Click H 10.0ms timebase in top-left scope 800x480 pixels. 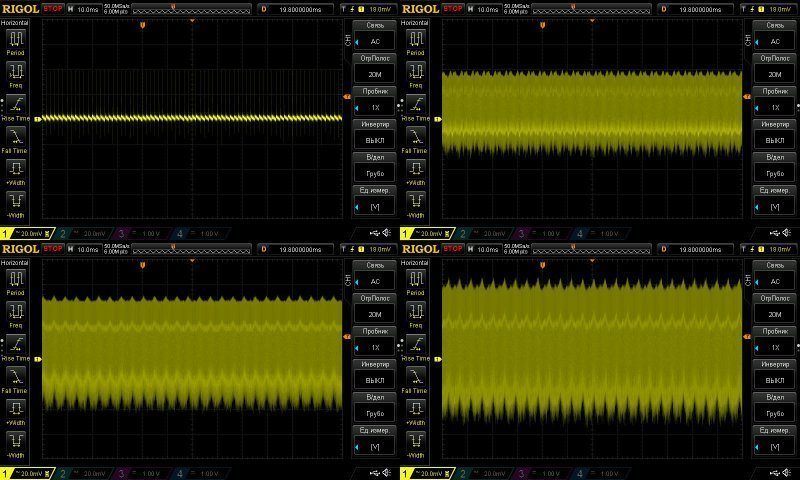point(84,9)
